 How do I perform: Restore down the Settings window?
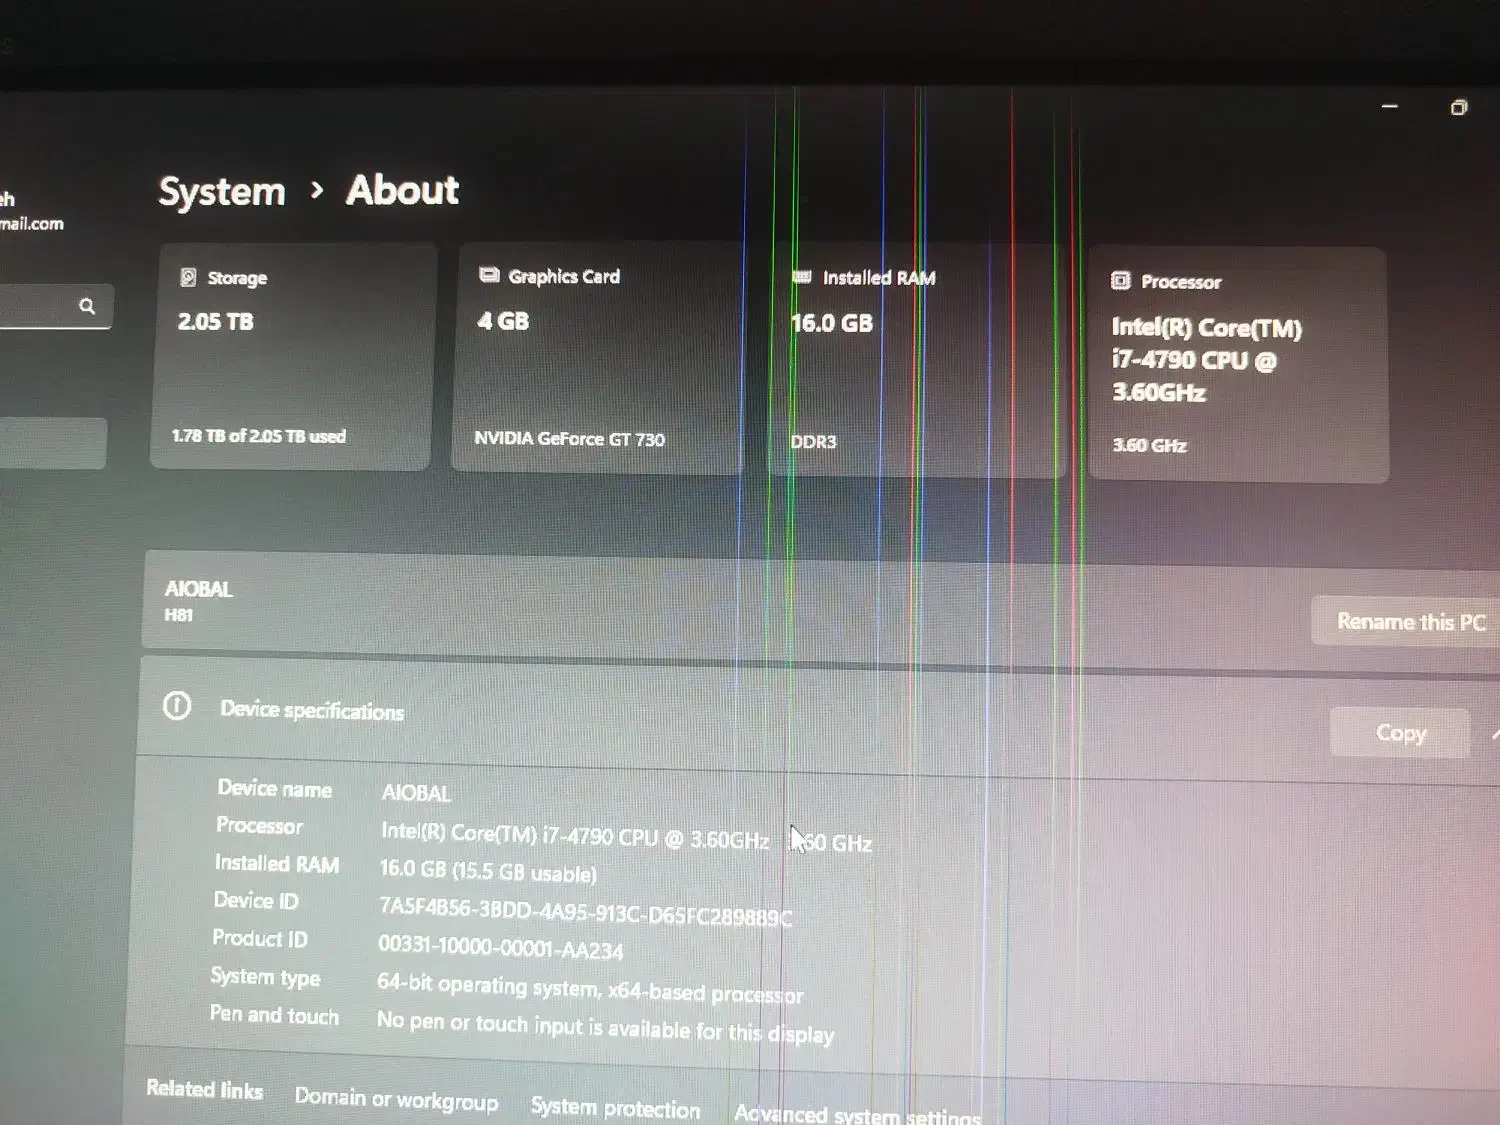click(1459, 107)
